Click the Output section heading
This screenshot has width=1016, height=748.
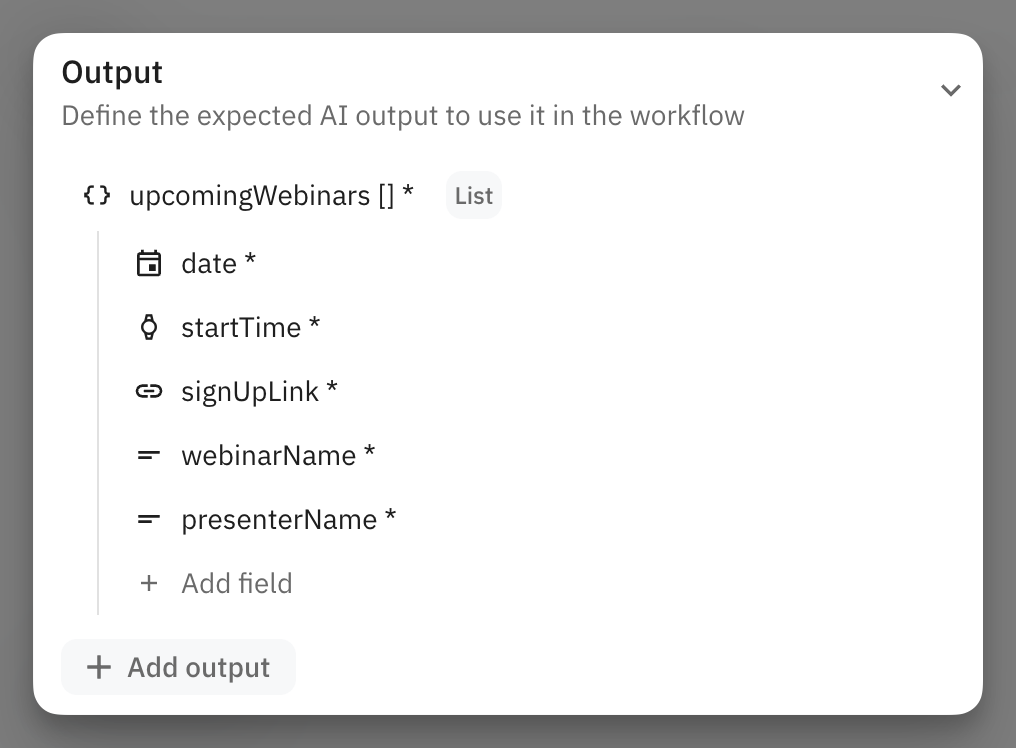[111, 71]
